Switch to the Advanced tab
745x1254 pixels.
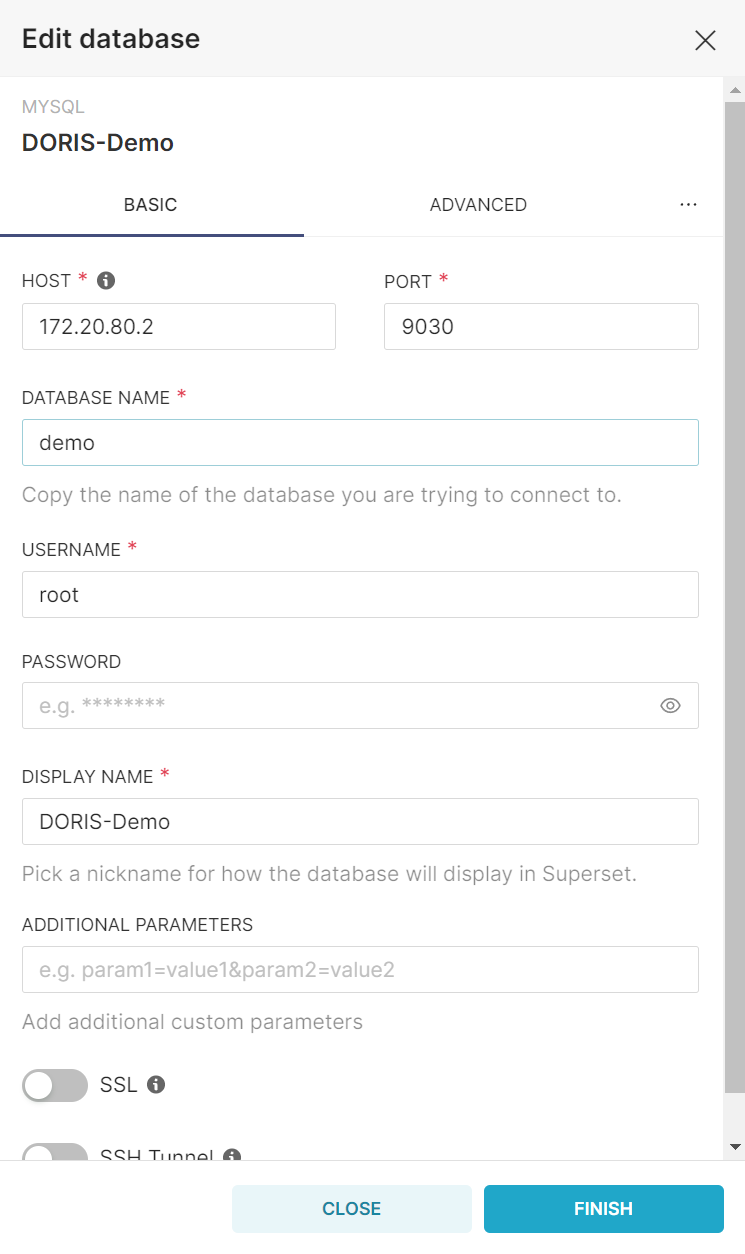click(478, 205)
